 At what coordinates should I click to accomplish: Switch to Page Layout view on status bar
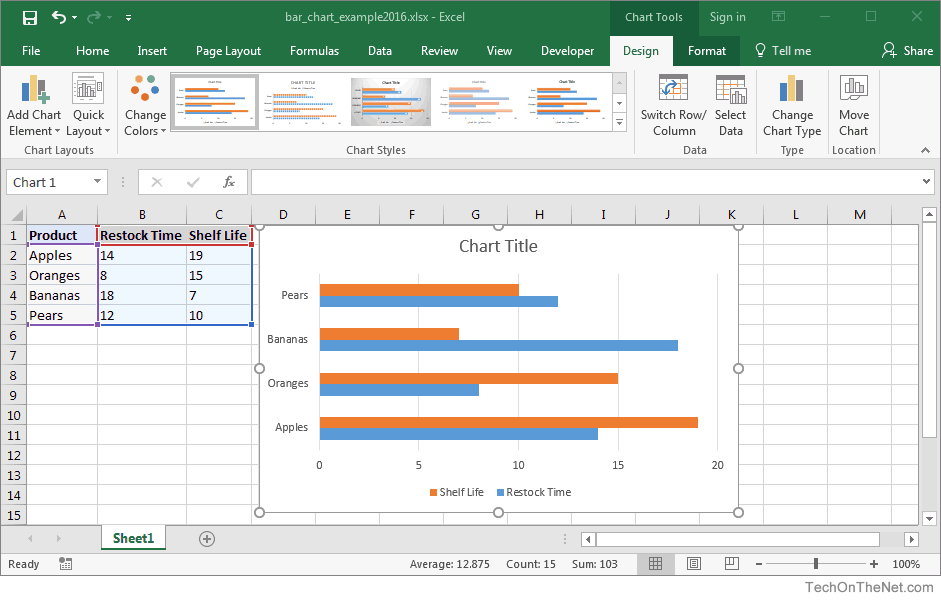tap(693, 563)
